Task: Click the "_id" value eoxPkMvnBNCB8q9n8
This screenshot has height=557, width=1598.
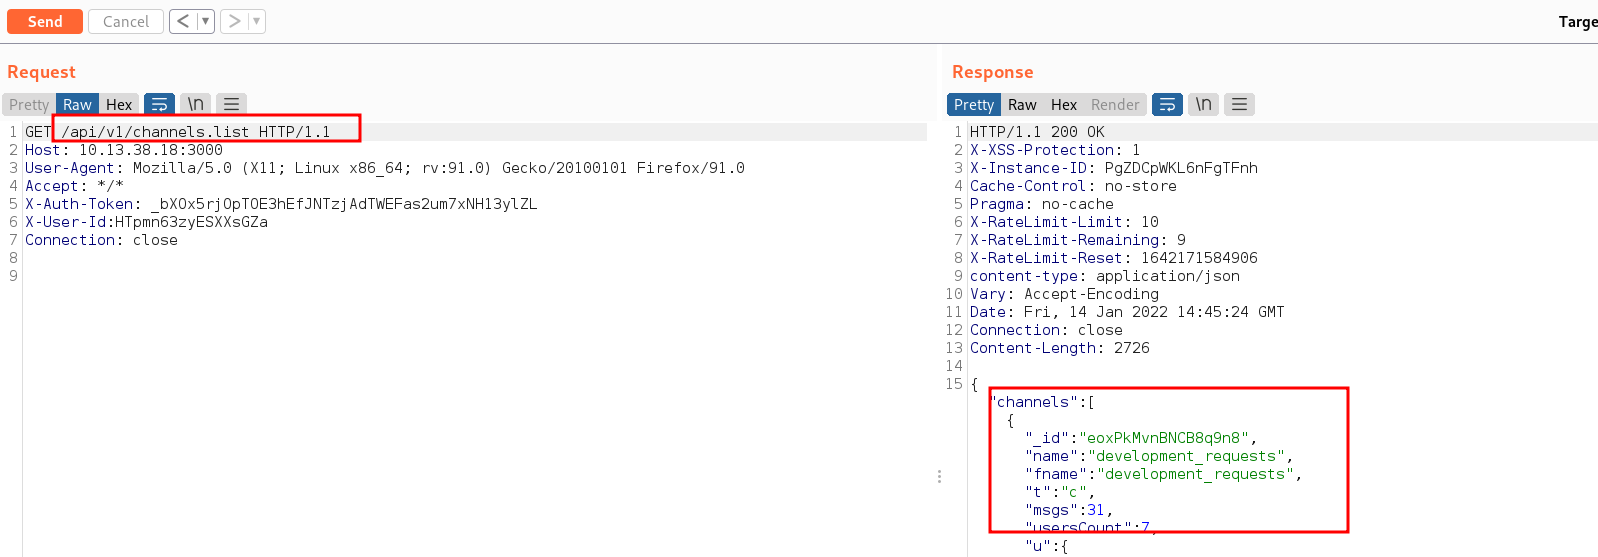Action: click(x=1163, y=438)
